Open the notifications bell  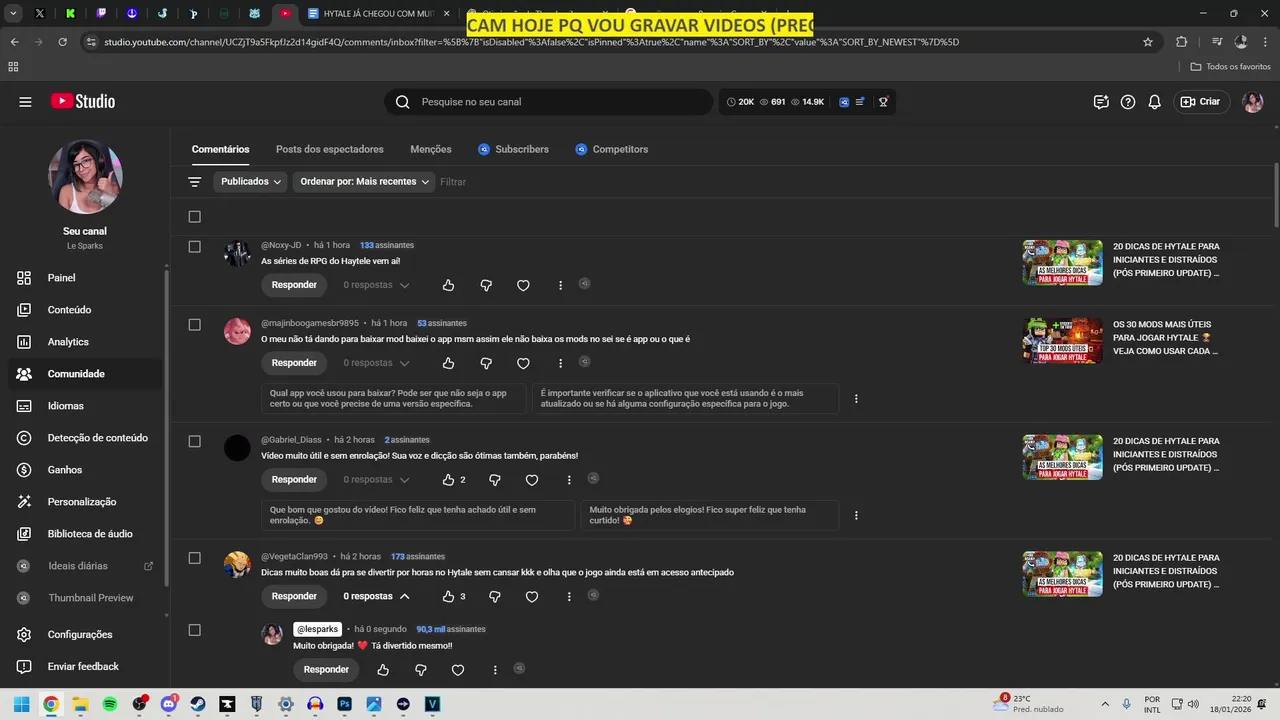pos(1154,102)
